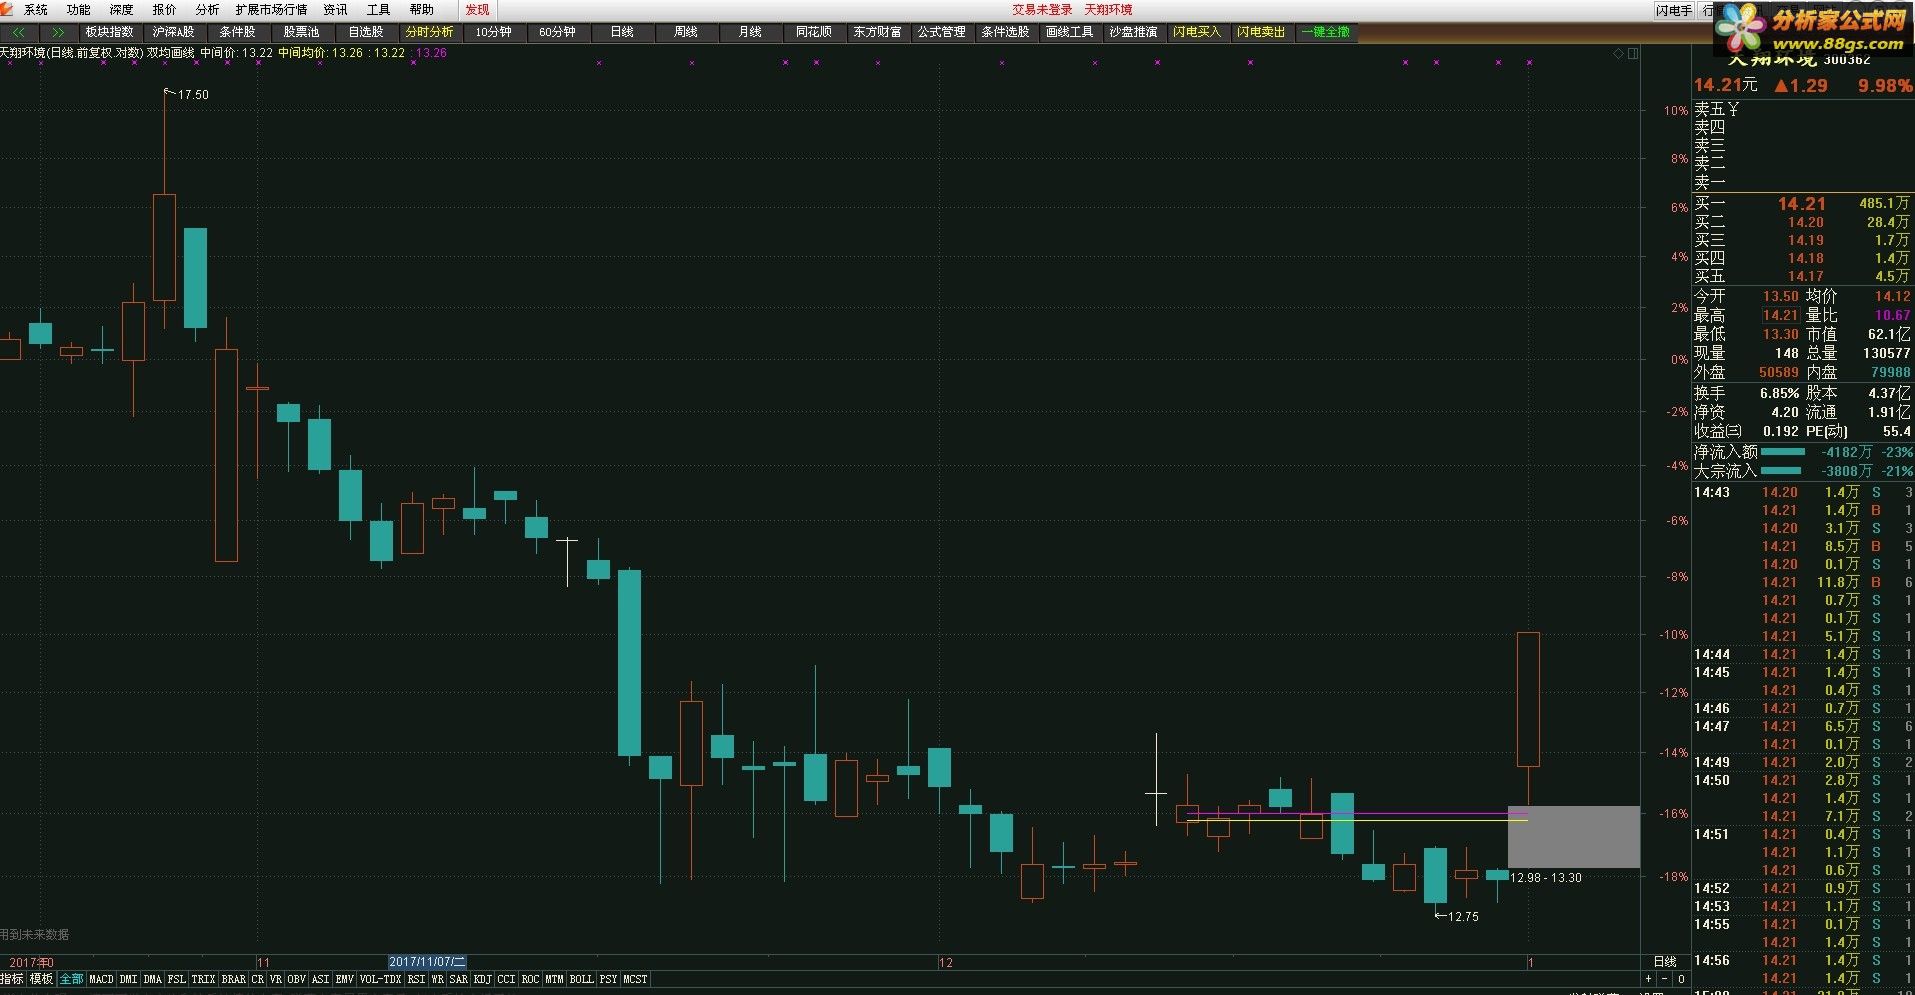This screenshot has height=995, width=1915.
Task: Open the 工具 menu
Action: tap(379, 10)
